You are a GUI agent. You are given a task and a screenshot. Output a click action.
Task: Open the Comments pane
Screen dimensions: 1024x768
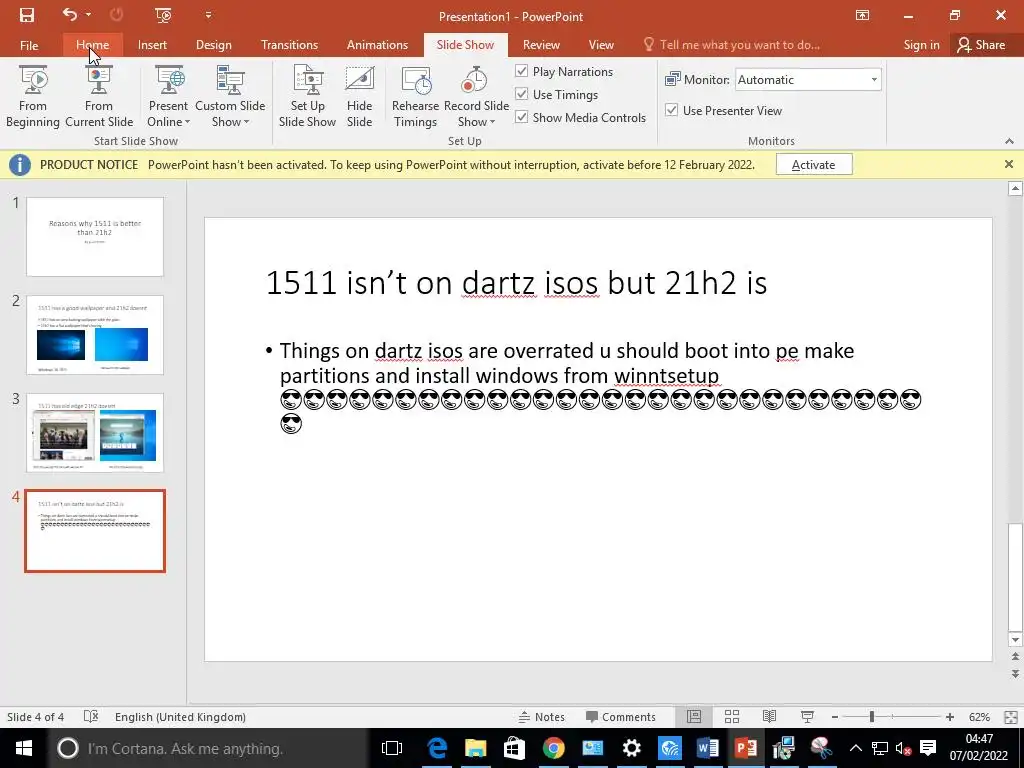coord(620,716)
